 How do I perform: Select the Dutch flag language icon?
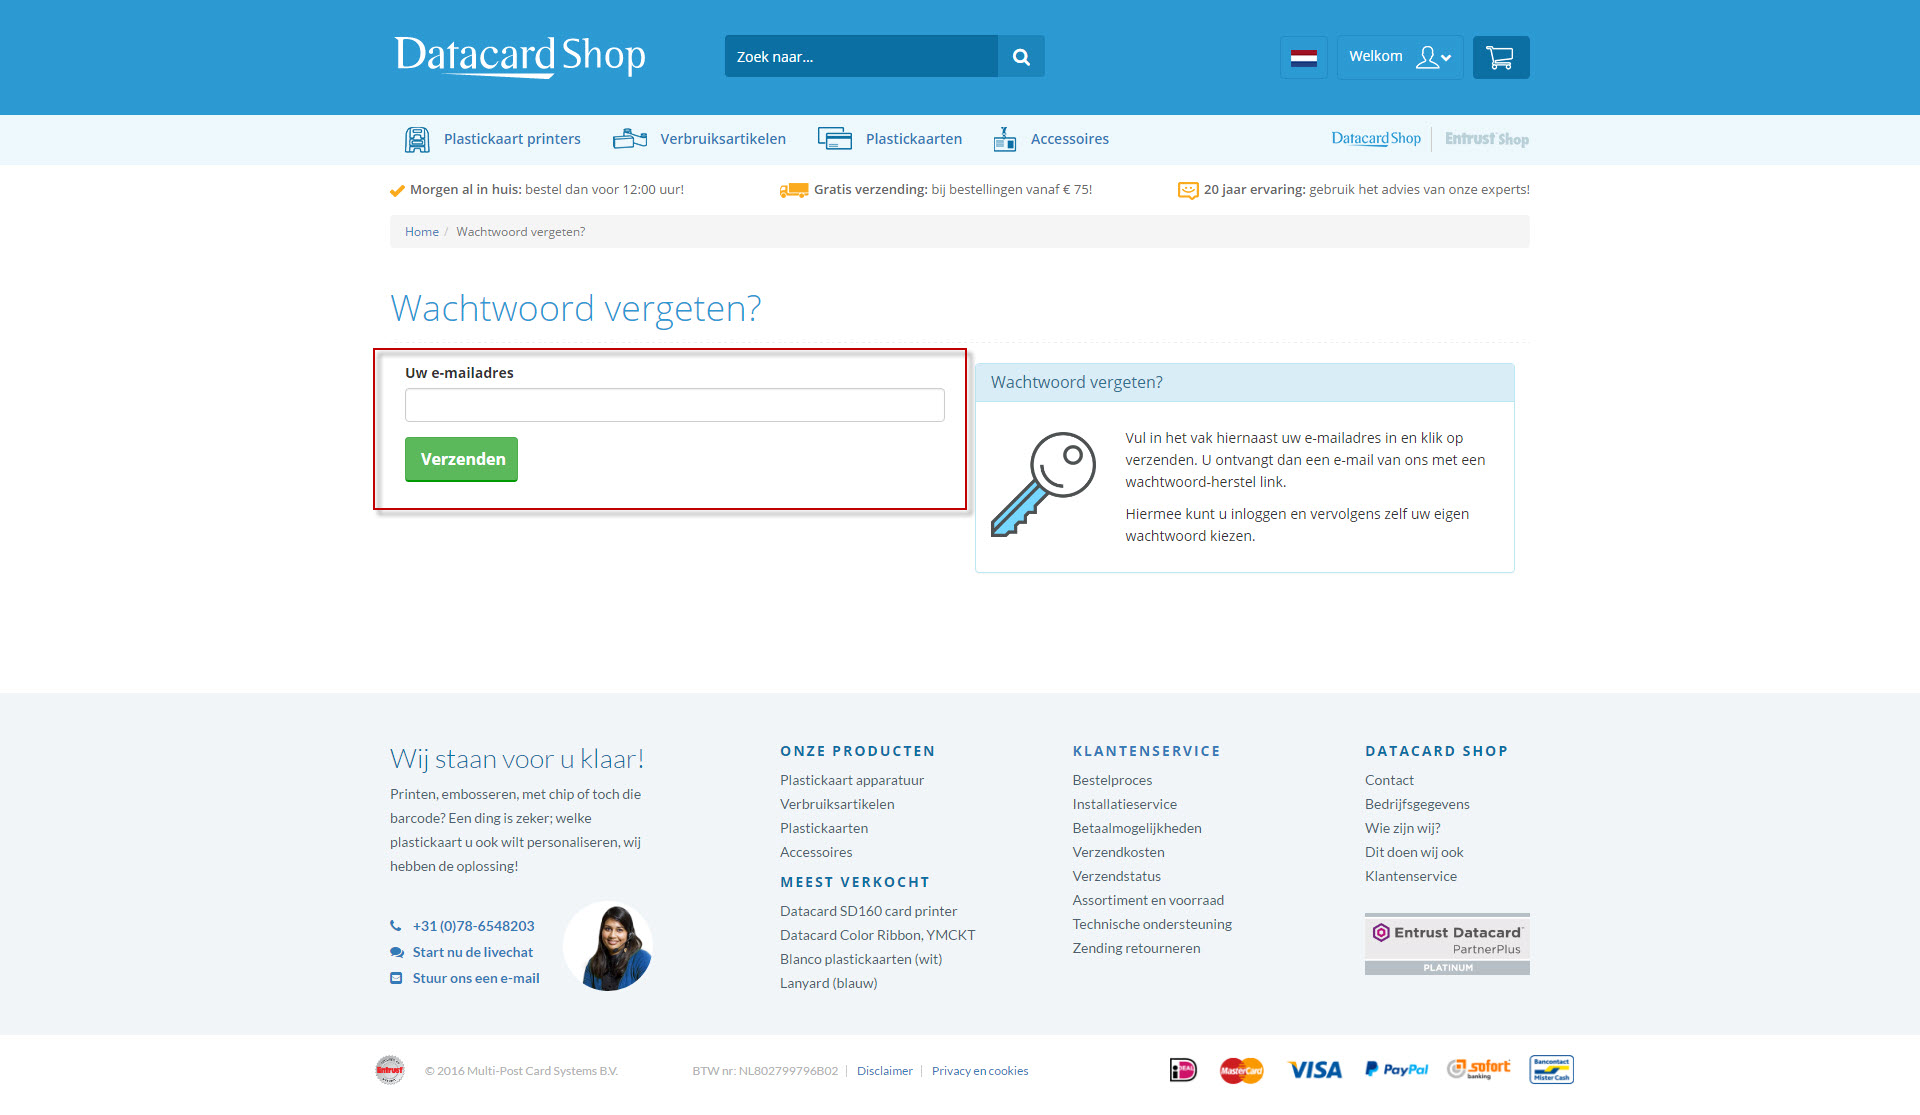(1303, 57)
